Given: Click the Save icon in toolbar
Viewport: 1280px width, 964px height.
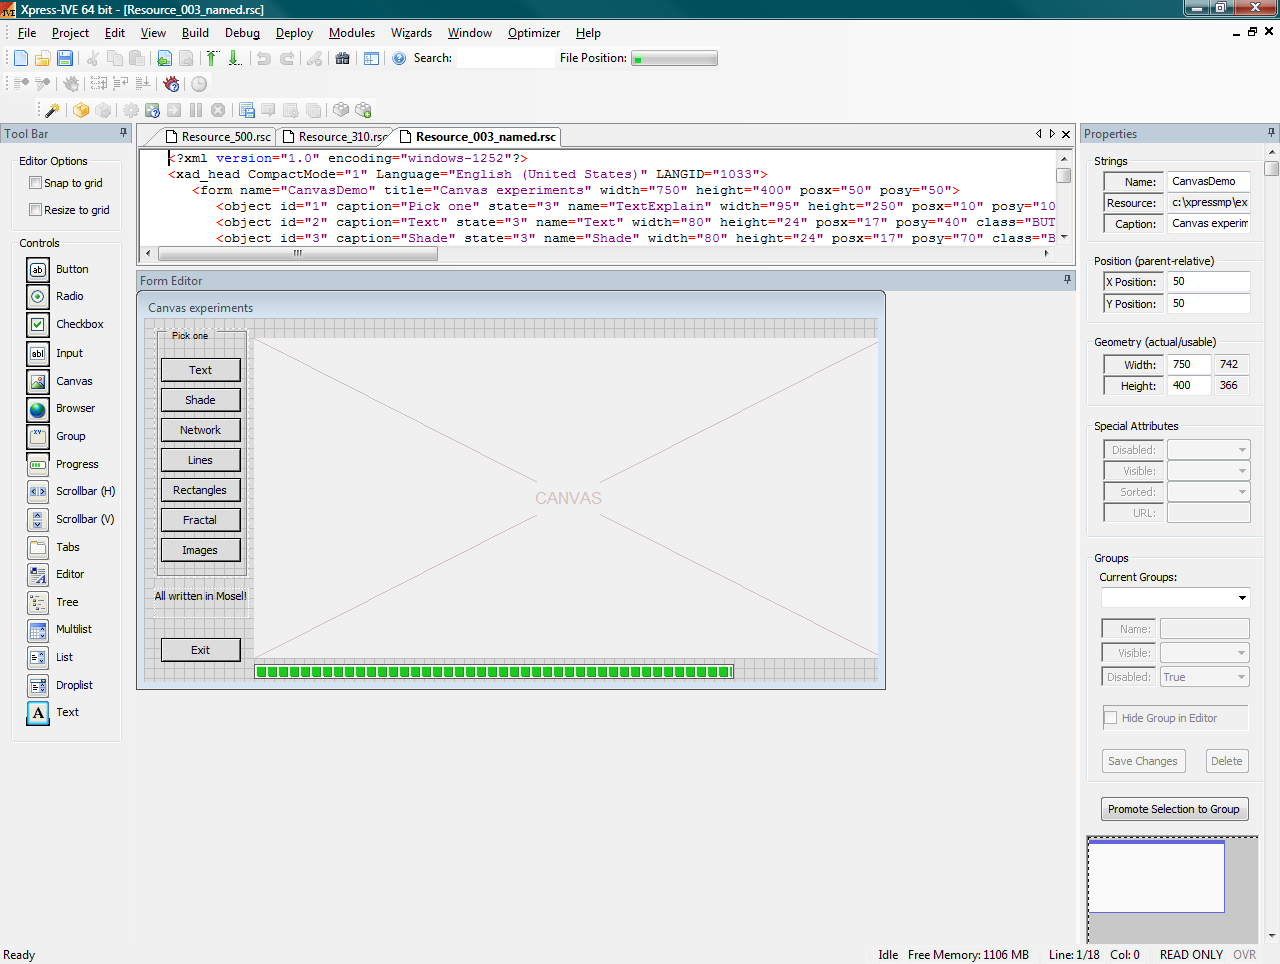Looking at the screenshot, I should coord(65,59).
